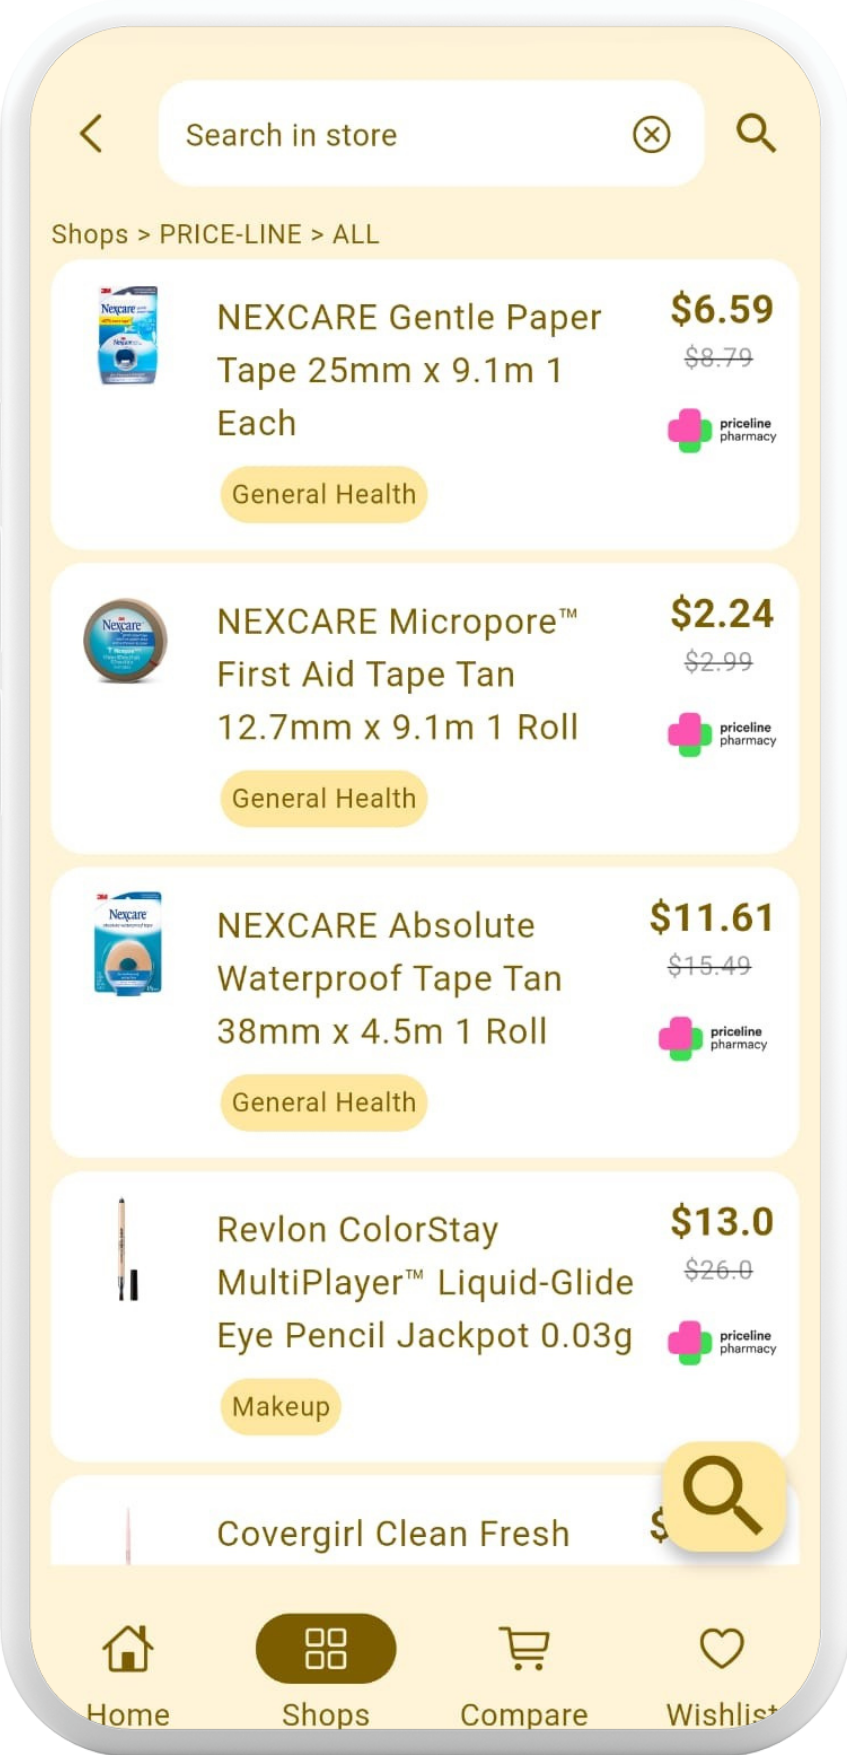Clear the search field with X icon
The image size is (847, 1755).
(651, 134)
